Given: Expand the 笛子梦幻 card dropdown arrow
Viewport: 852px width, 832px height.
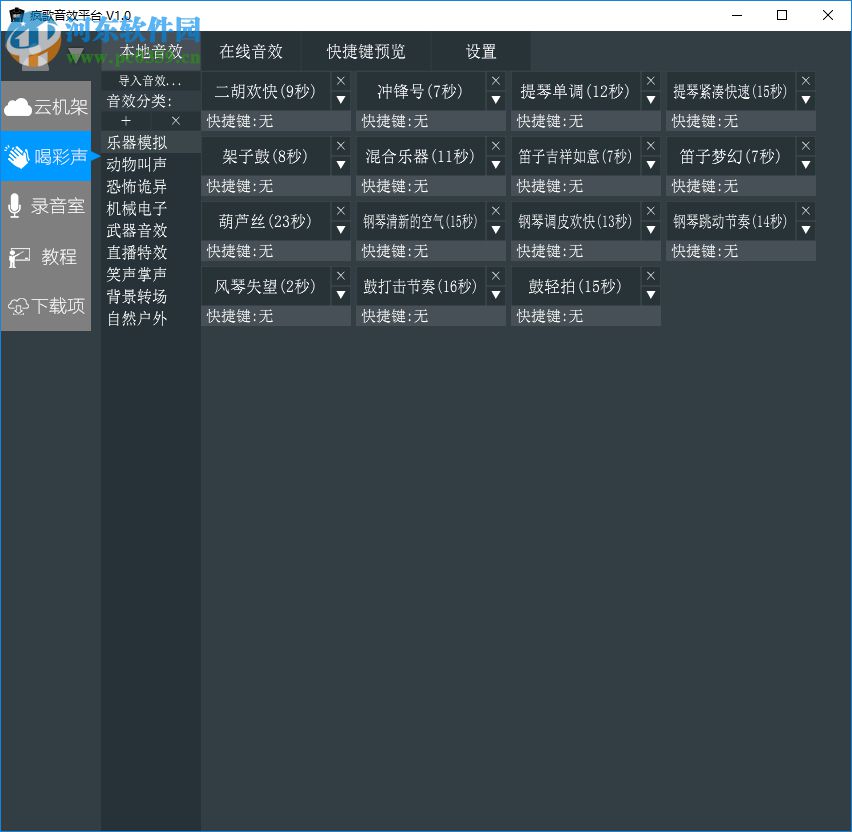Looking at the screenshot, I should pos(805,165).
